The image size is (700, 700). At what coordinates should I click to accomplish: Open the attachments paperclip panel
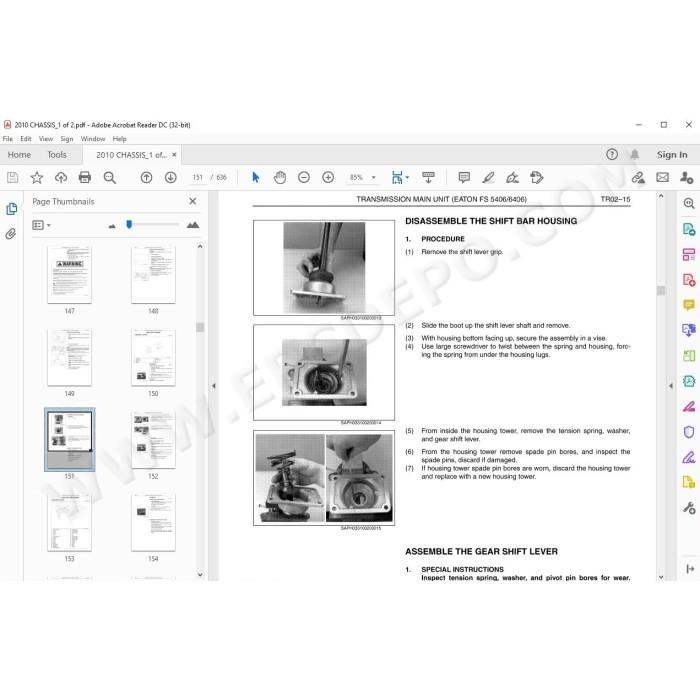pyautogui.click(x=11, y=233)
